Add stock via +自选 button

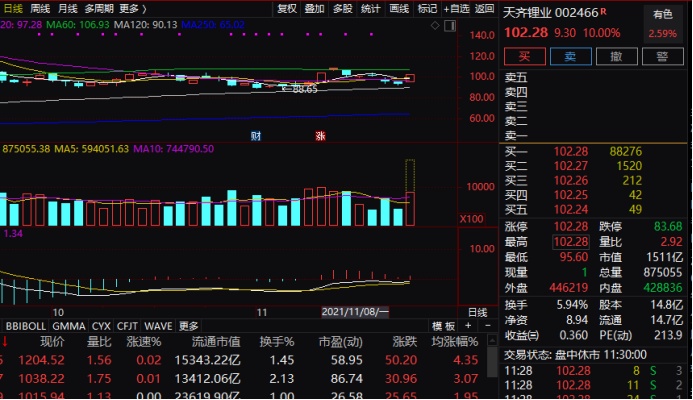click(457, 8)
